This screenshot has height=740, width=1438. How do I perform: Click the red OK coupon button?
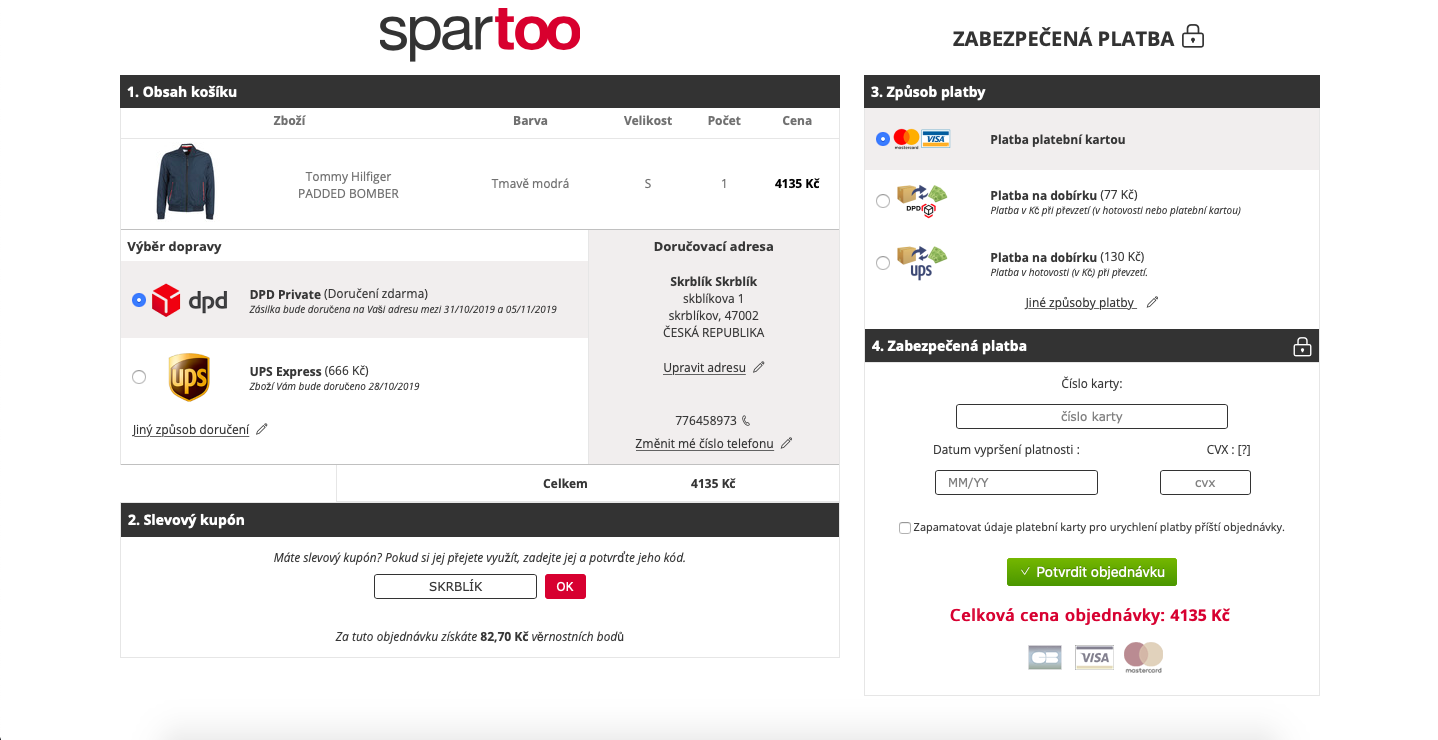coord(565,587)
